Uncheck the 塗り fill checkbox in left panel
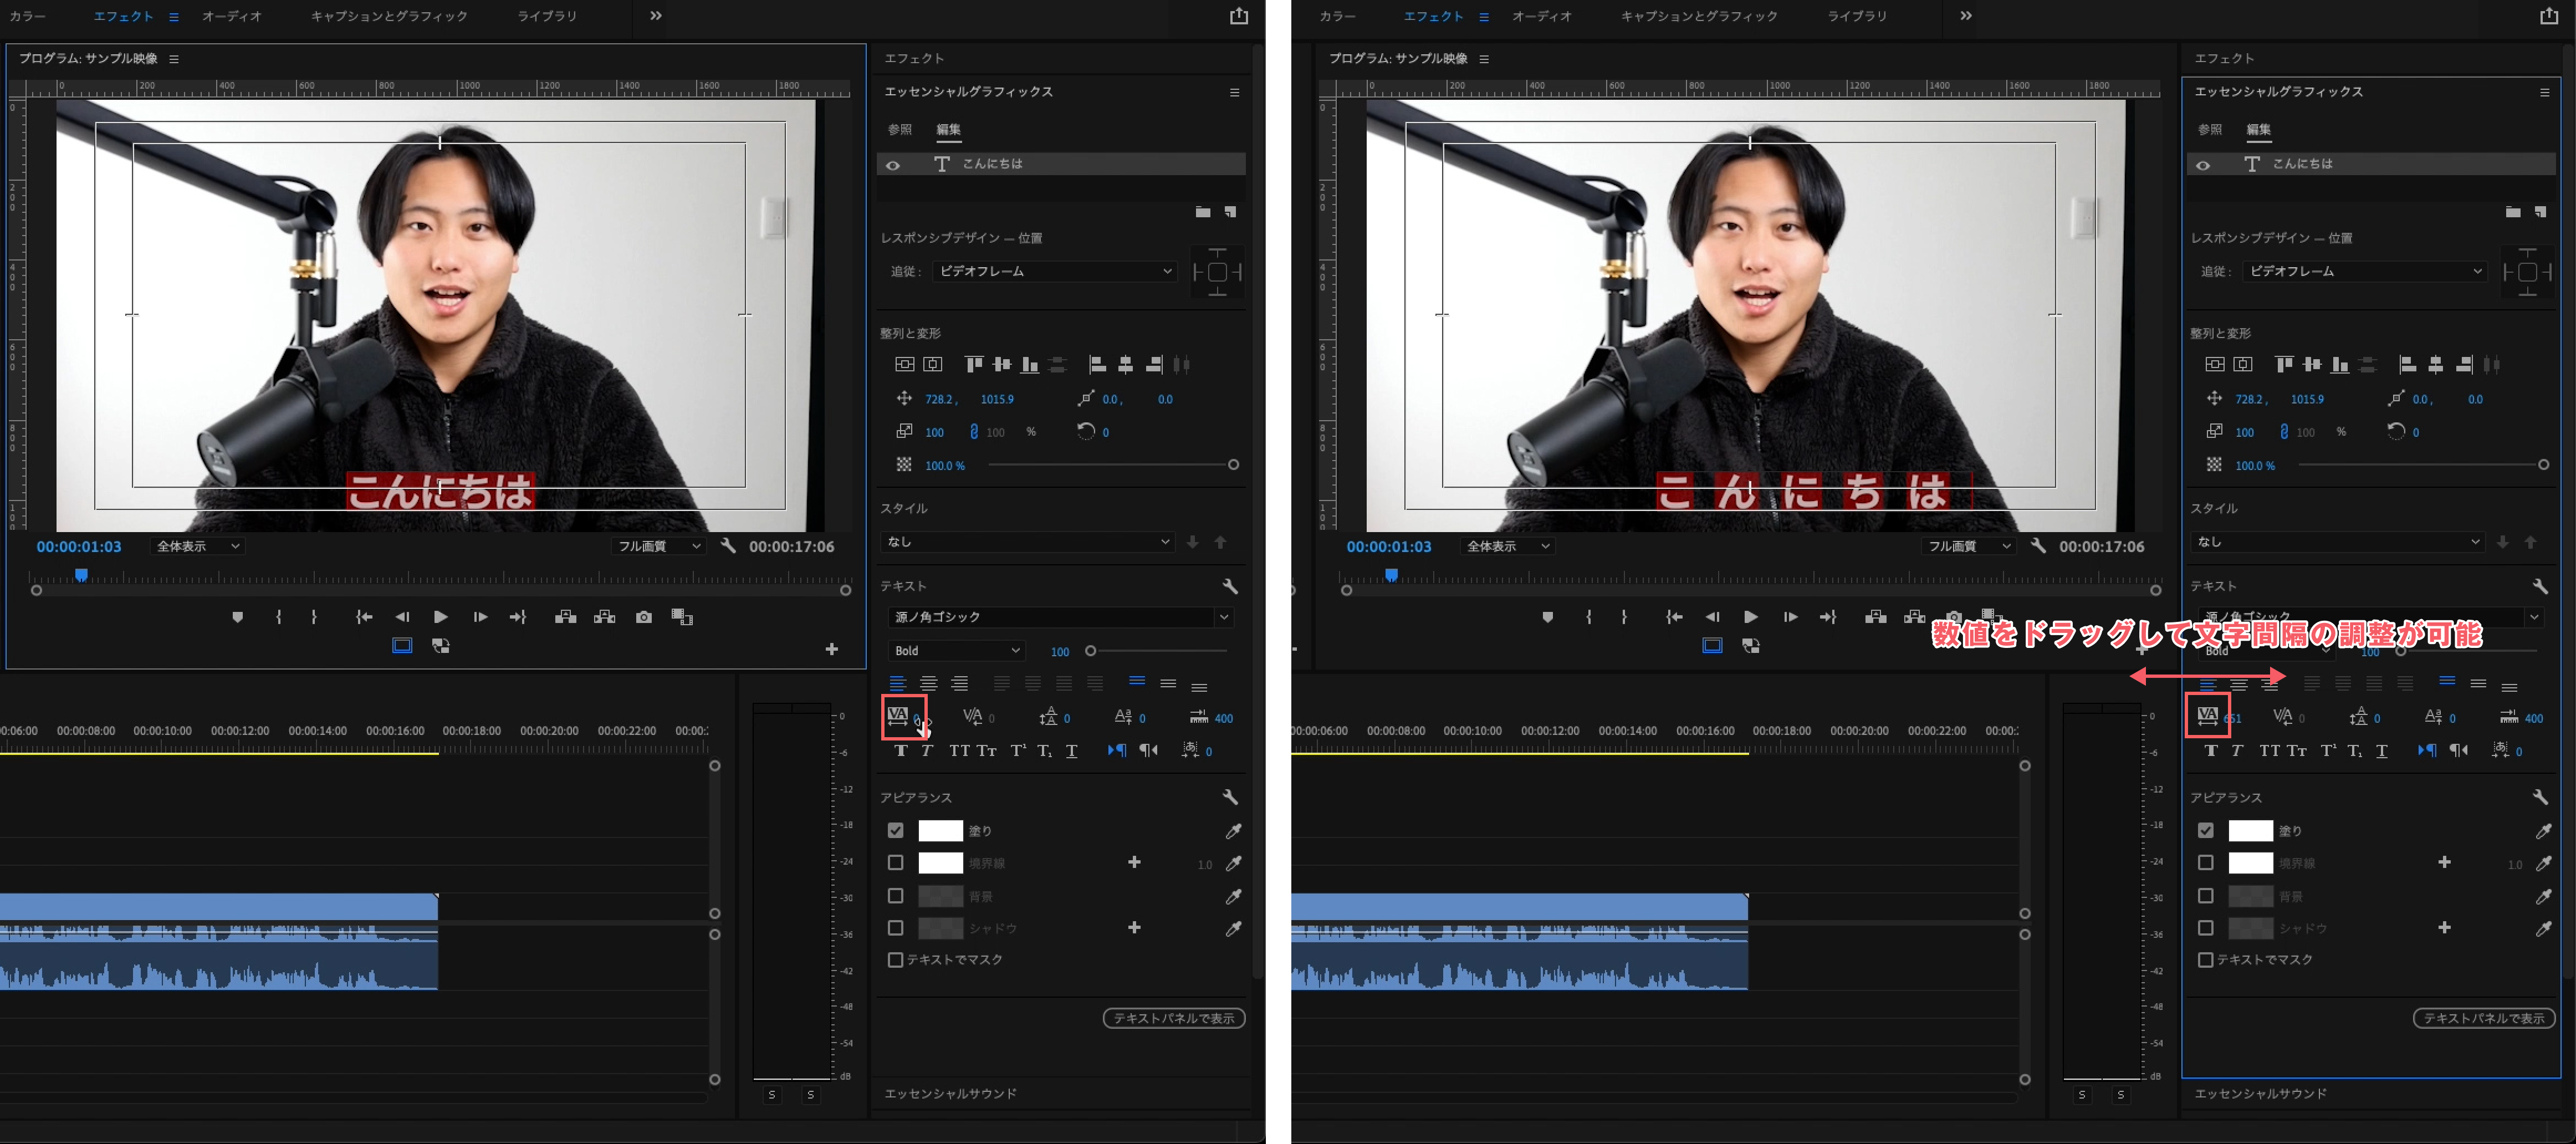This screenshot has width=2576, height=1144. (895, 830)
